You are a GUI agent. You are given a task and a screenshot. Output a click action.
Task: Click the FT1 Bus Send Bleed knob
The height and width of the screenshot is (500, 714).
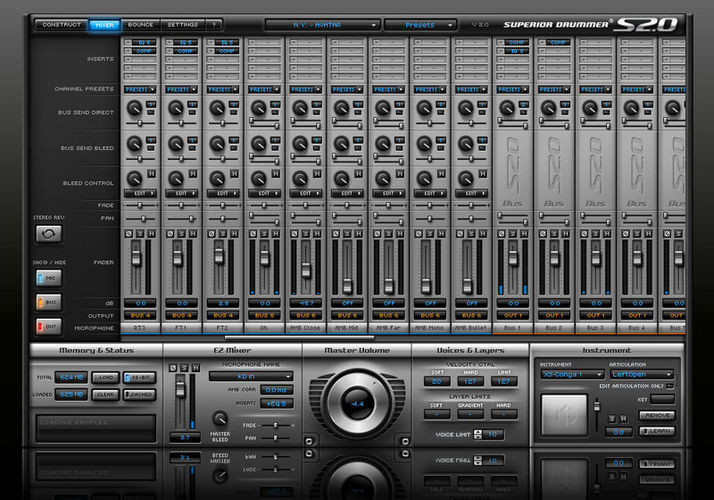[x=176, y=144]
